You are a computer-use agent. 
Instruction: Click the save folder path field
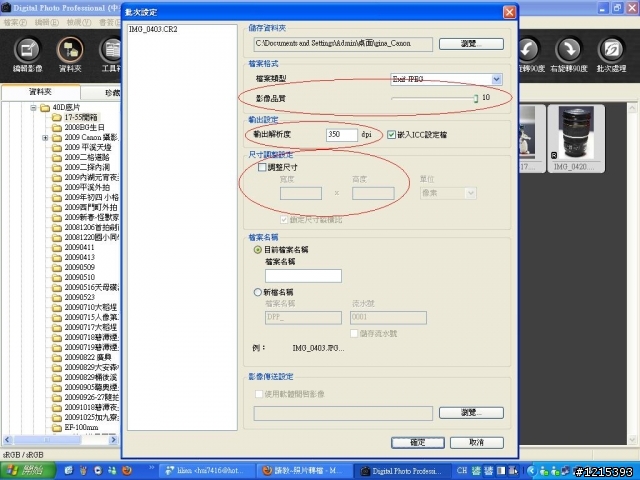tap(343, 44)
